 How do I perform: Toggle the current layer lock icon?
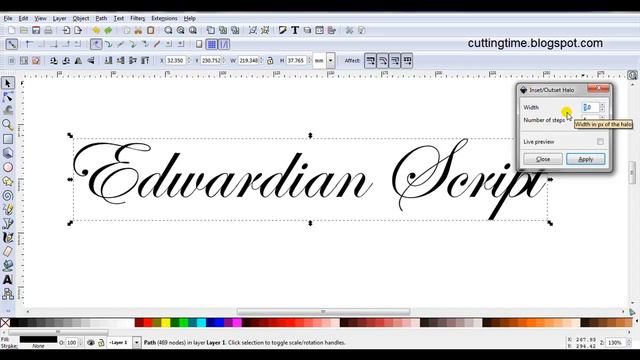pos(101,343)
